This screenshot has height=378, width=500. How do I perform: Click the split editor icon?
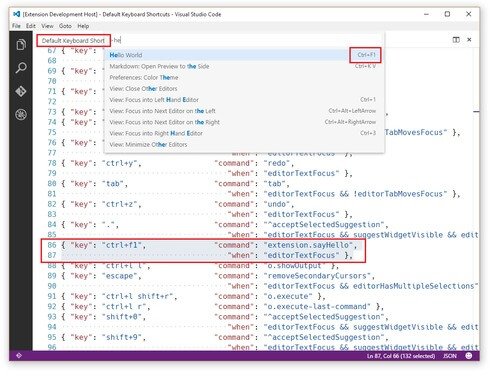pos(456,40)
